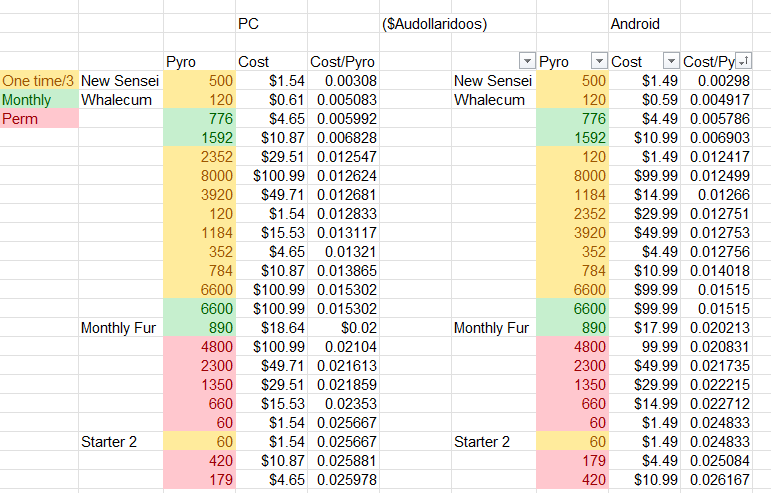Select the PC table "Monthly Fur" cell
This screenshot has width=771, height=493.
pyautogui.click(x=120, y=328)
